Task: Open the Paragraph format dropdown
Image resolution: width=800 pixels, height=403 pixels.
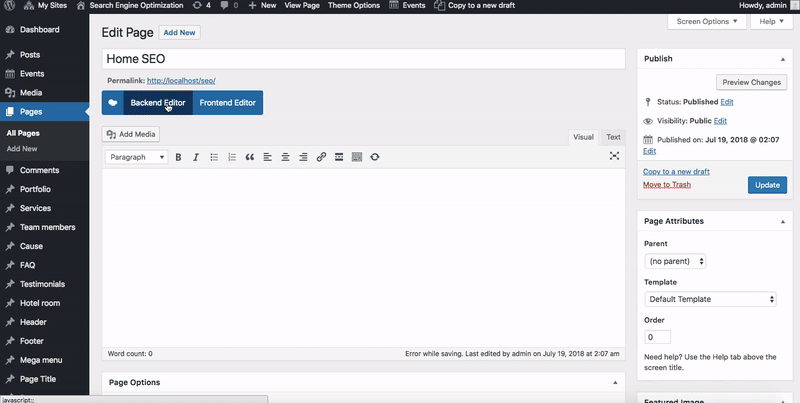Action: (136, 157)
